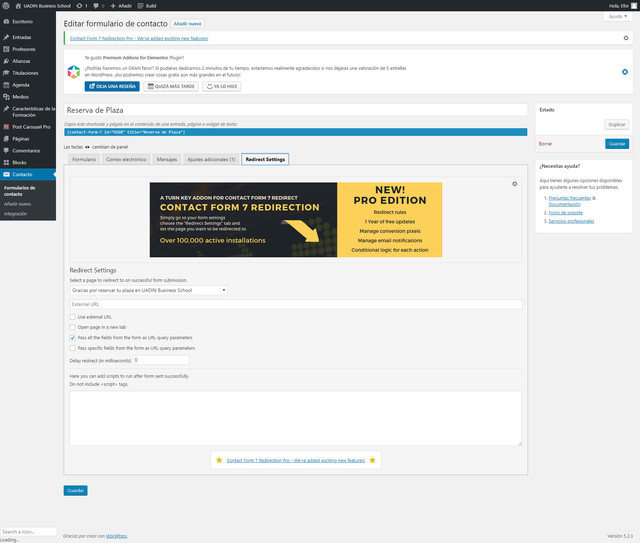Click Delay redirect milliseconds field
This screenshot has width=640, height=543.
click(161, 361)
